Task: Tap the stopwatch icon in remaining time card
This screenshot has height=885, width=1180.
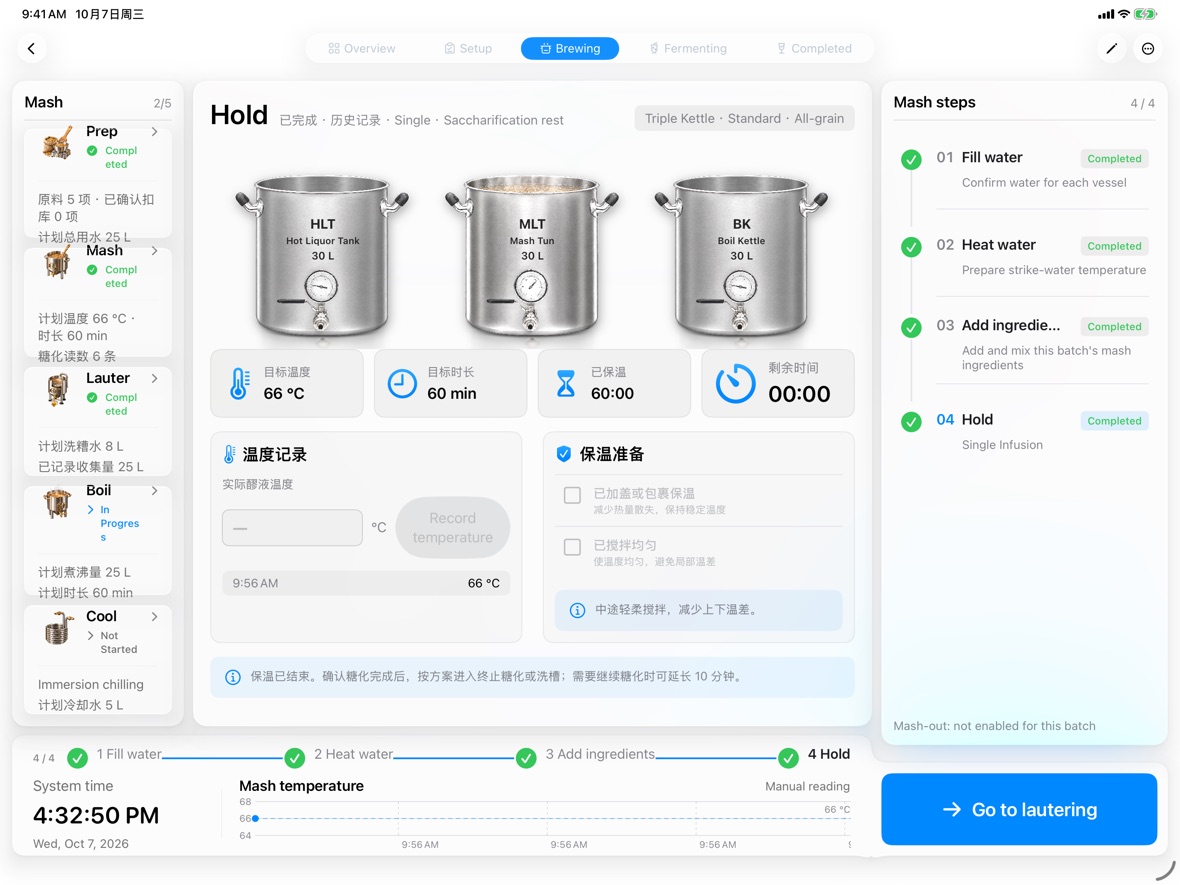Action: coord(734,383)
